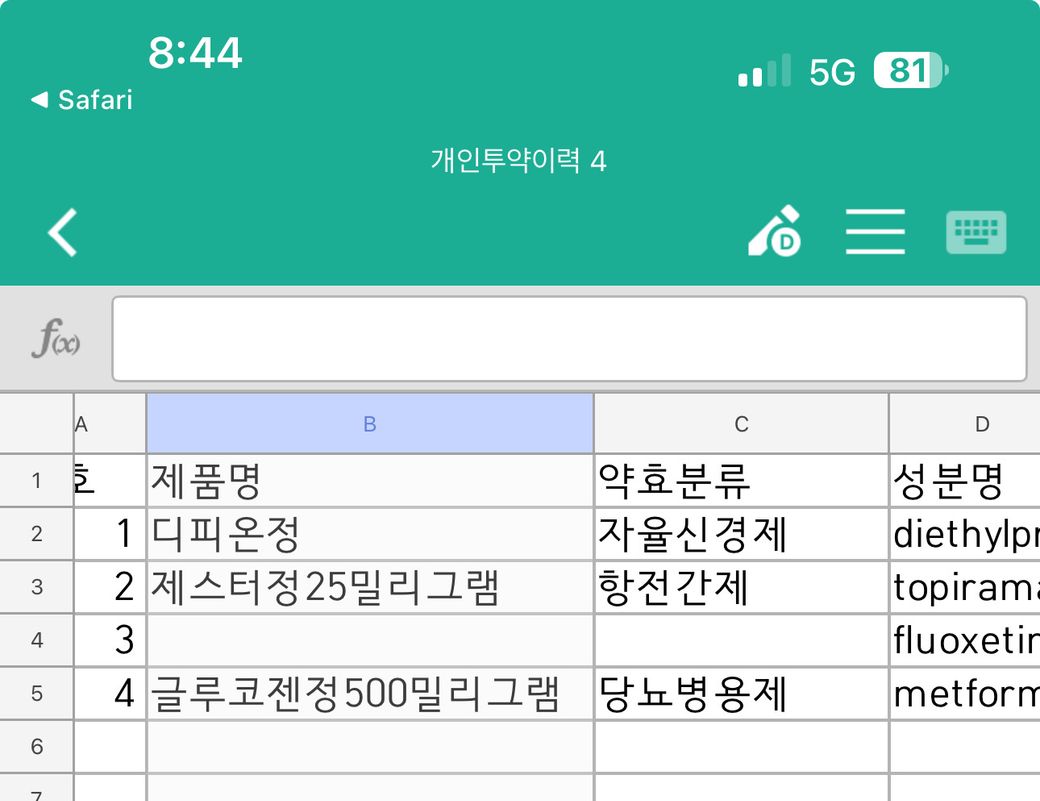The height and width of the screenshot is (801, 1040).
Task: Tap the 제품명 header cell
Action: pyautogui.click(x=369, y=482)
